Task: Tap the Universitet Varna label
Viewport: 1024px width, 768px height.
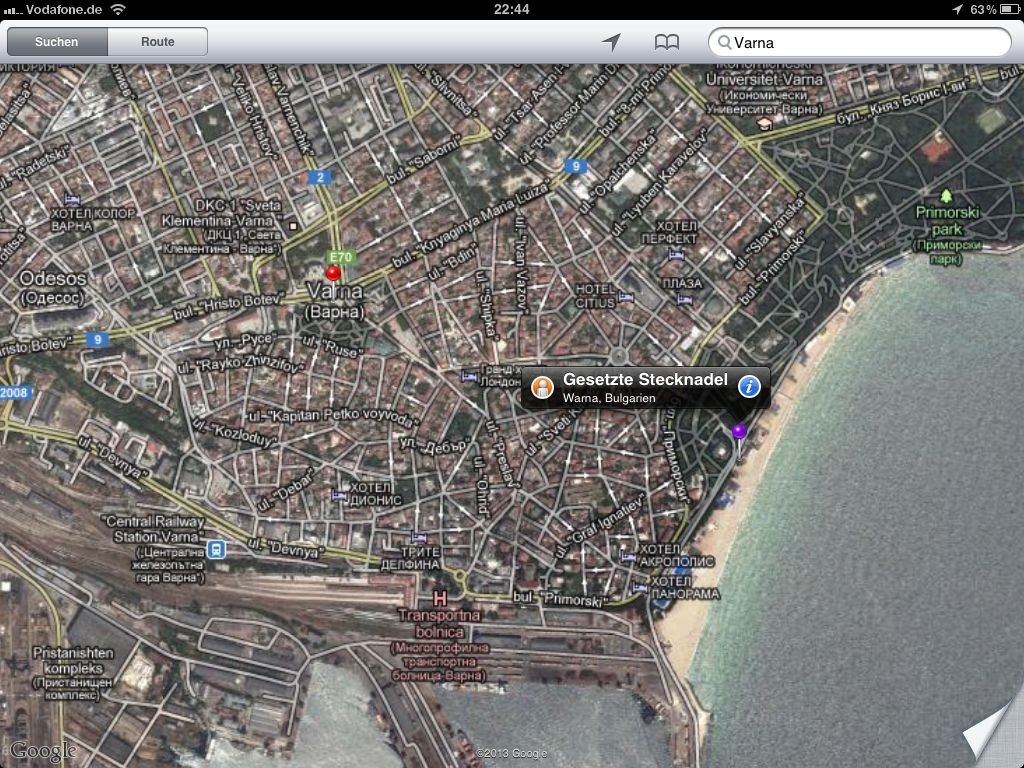Action: tap(764, 90)
